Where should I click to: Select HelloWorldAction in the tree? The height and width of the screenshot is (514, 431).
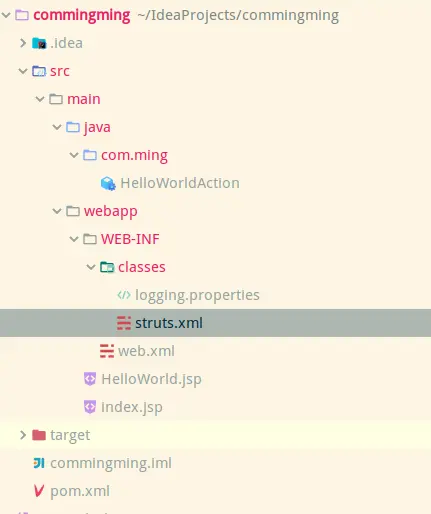click(x=180, y=183)
